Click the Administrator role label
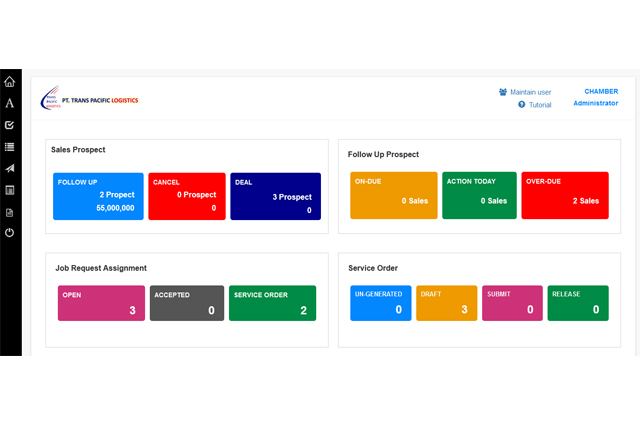This screenshot has height=426, width=640. 596,103
